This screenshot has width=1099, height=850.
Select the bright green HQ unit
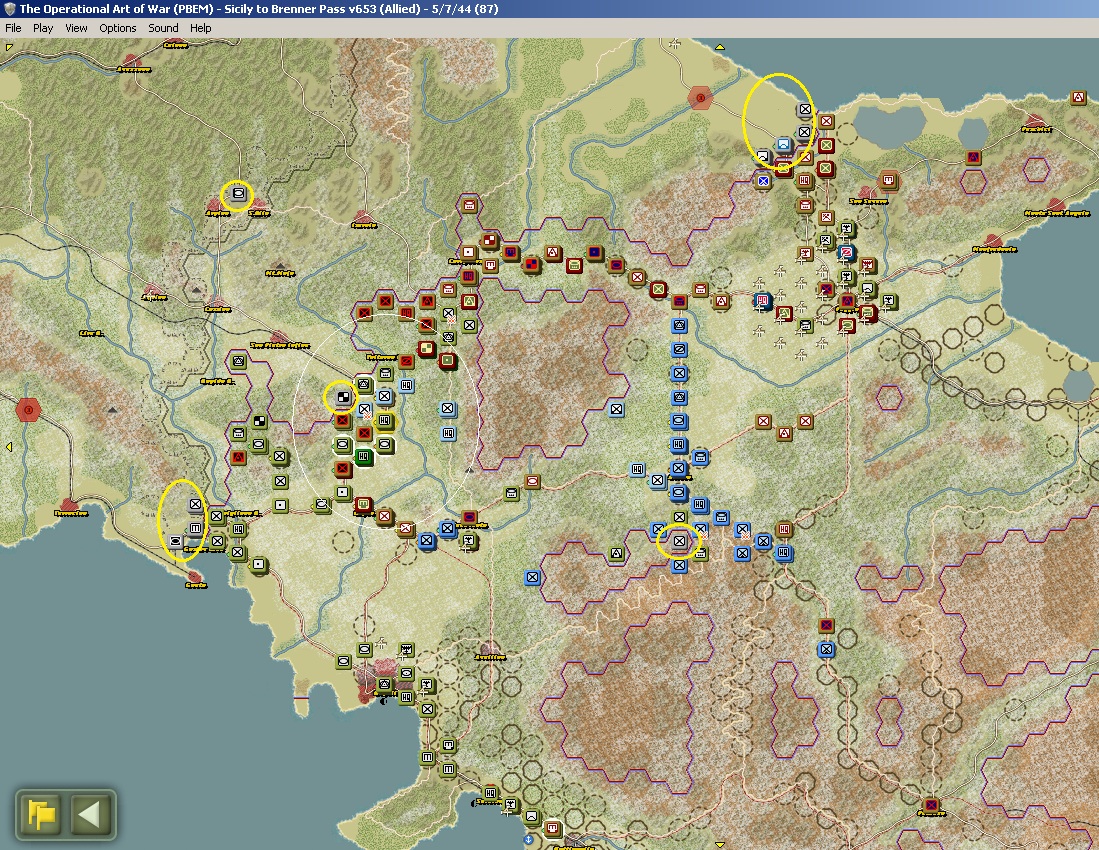click(x=363, y=457)
